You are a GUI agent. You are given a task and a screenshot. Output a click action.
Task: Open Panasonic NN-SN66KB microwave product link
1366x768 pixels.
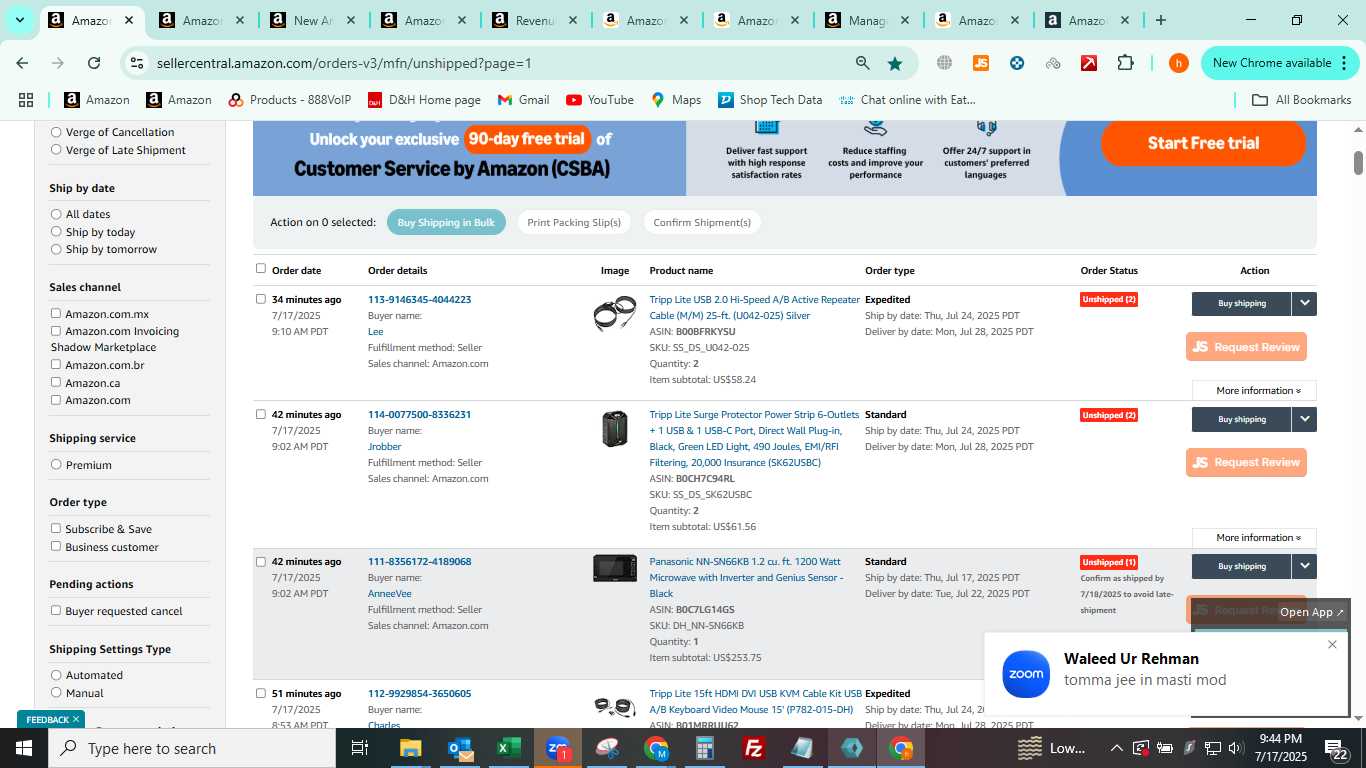pyautogui.click(x=746, y=577)
